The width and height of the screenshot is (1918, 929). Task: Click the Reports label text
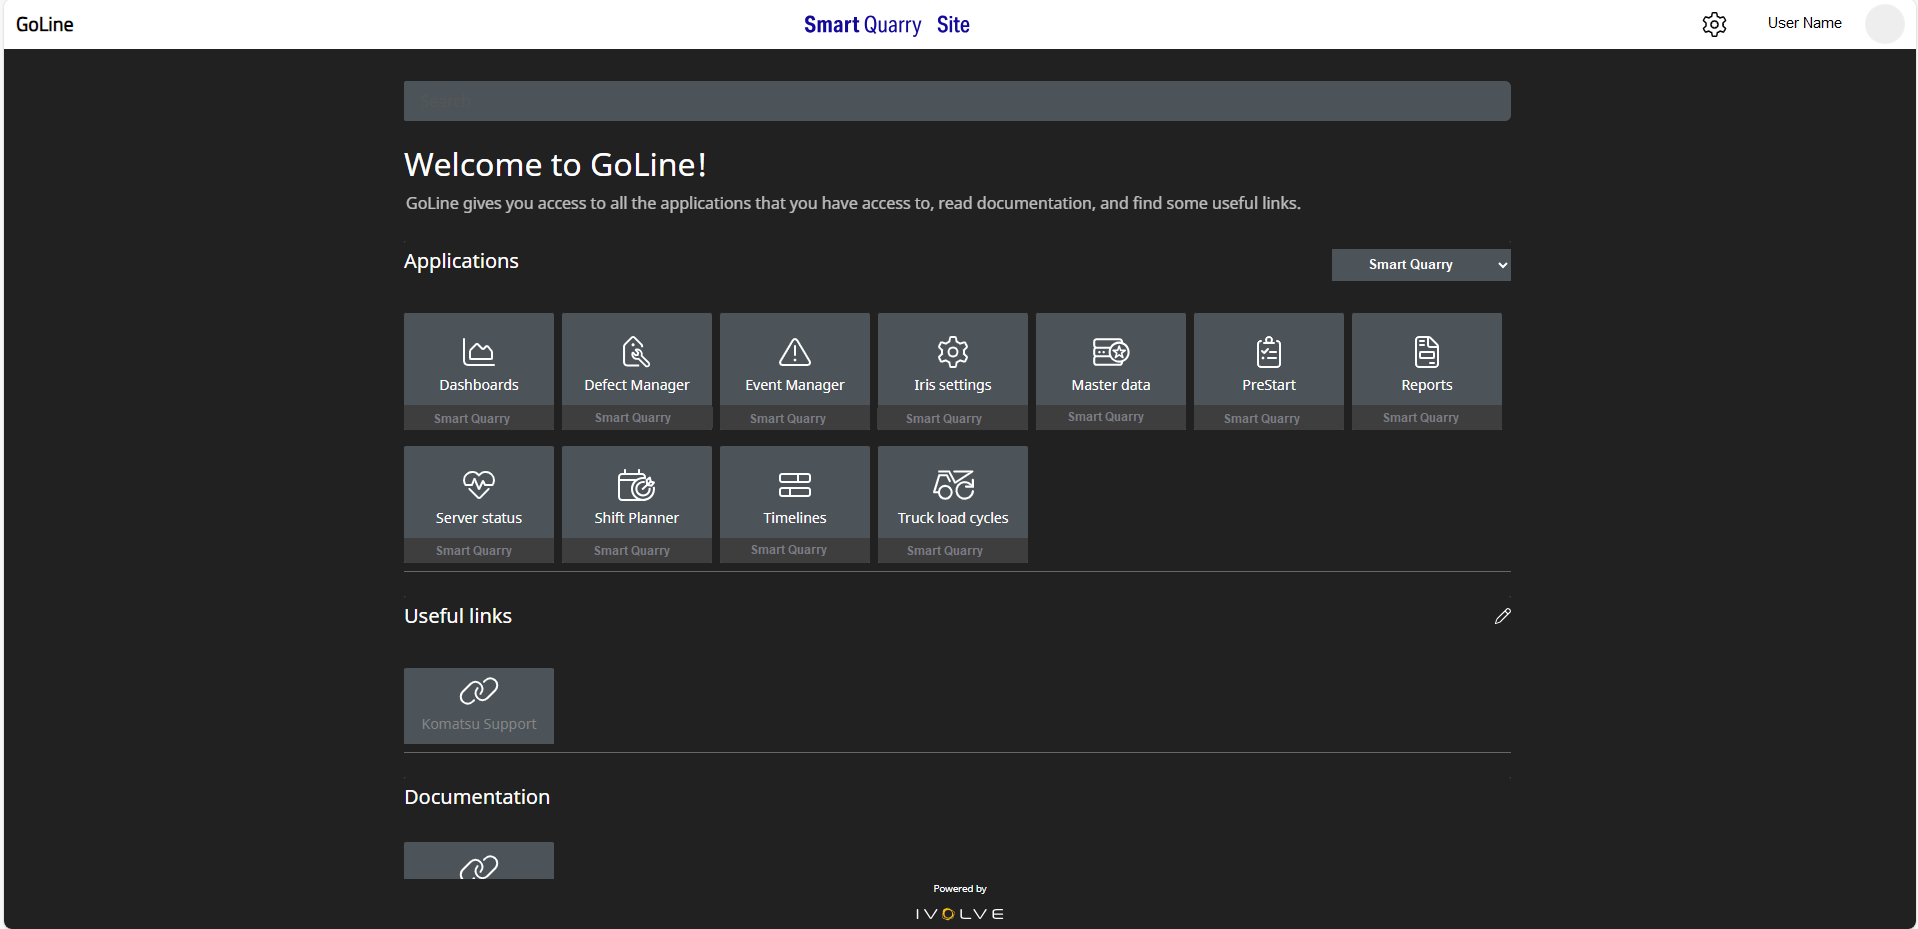pyautogui.click(x=1427, y=385)
